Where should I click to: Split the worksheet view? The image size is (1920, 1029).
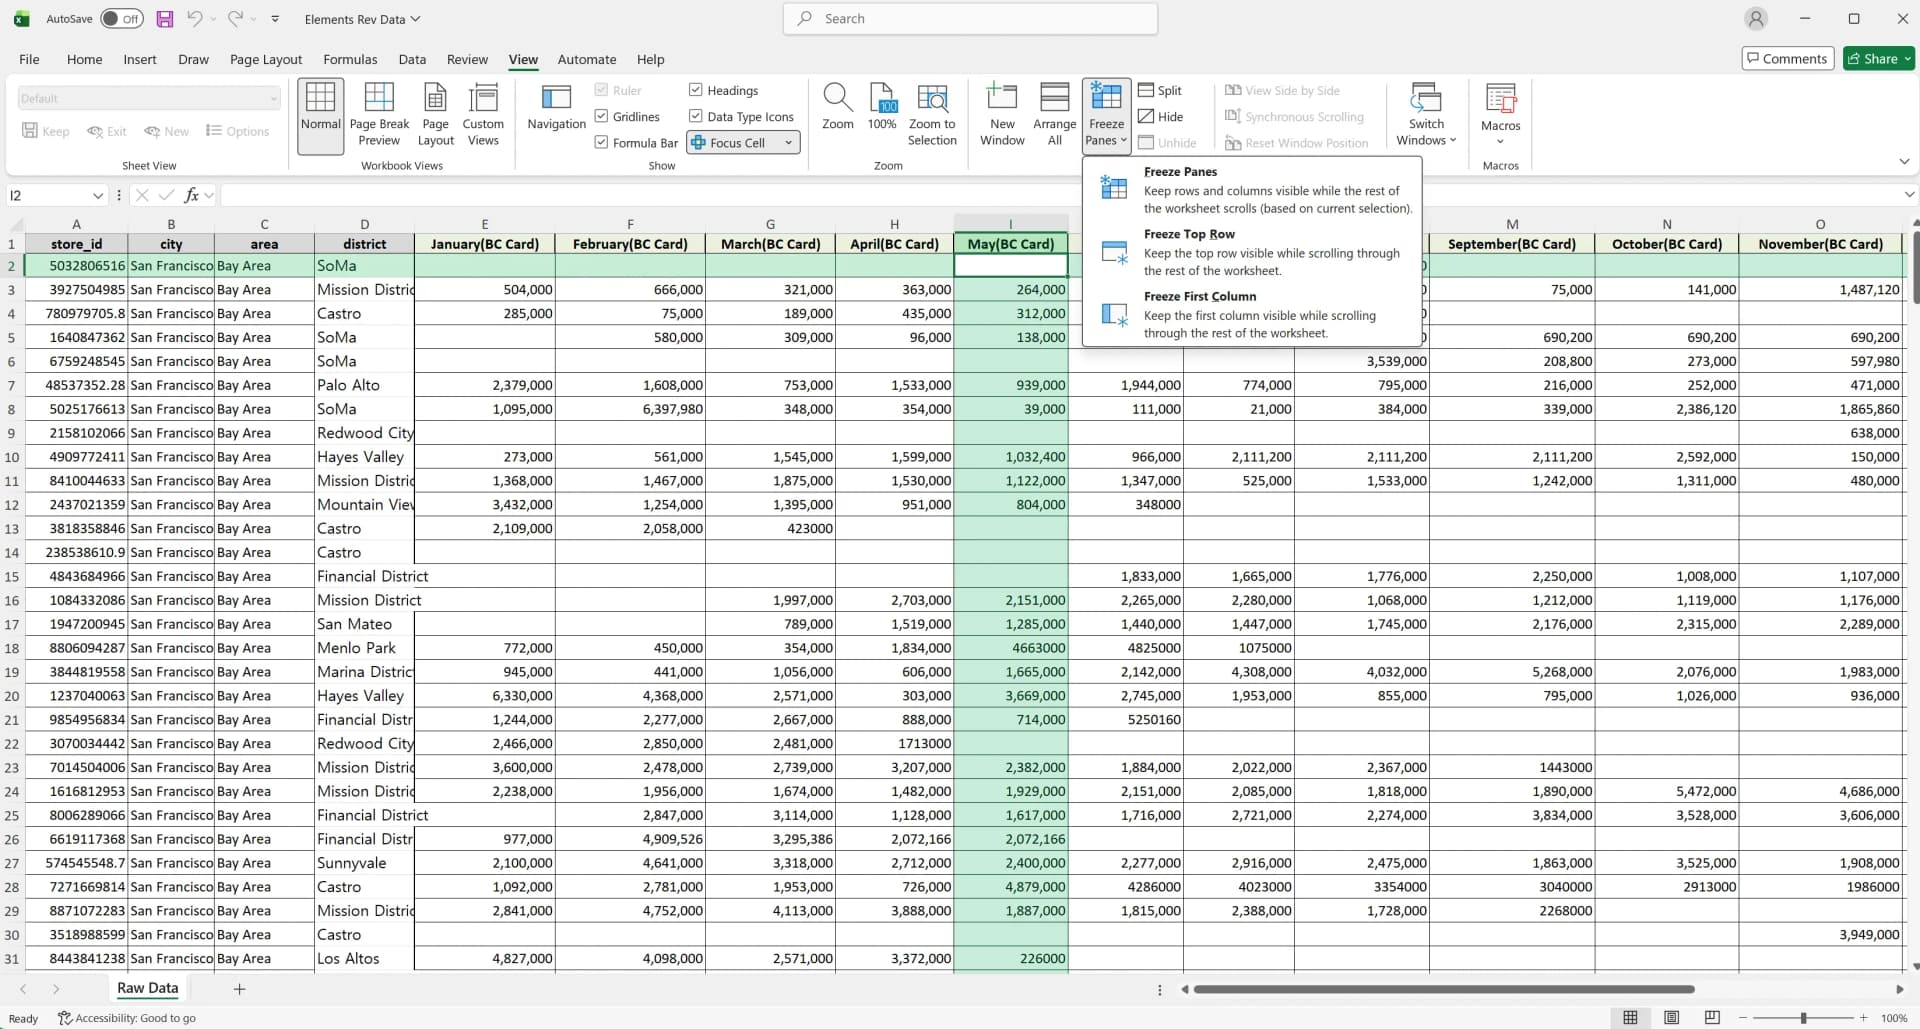coord(1160,90)
